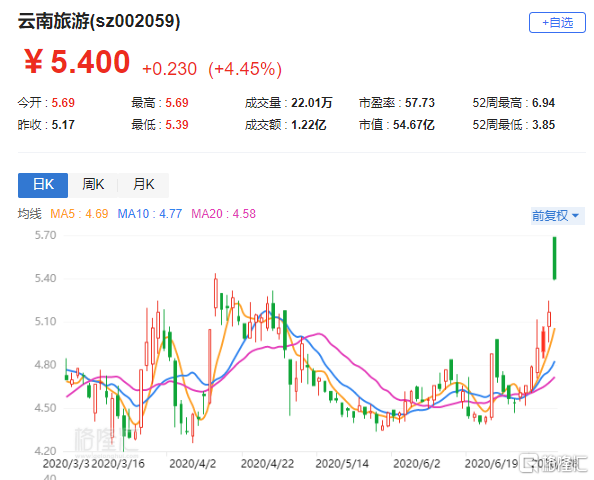Click the 成交量 value 22.01万
594x480 pixels.
click(311, 103)
